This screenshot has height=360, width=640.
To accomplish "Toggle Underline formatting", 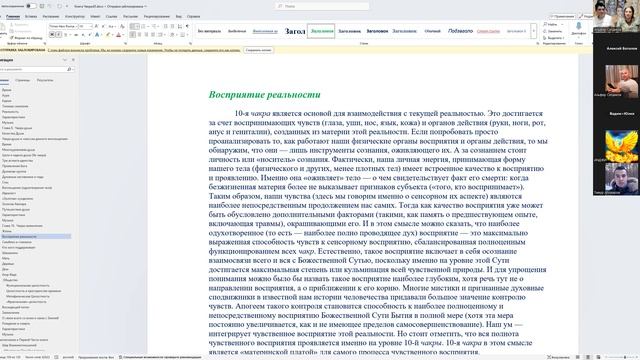I will (x=66, y=35).
